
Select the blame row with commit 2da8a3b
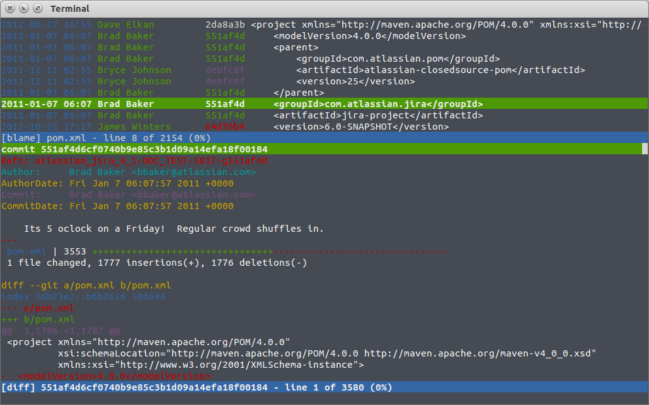[324, 24]
